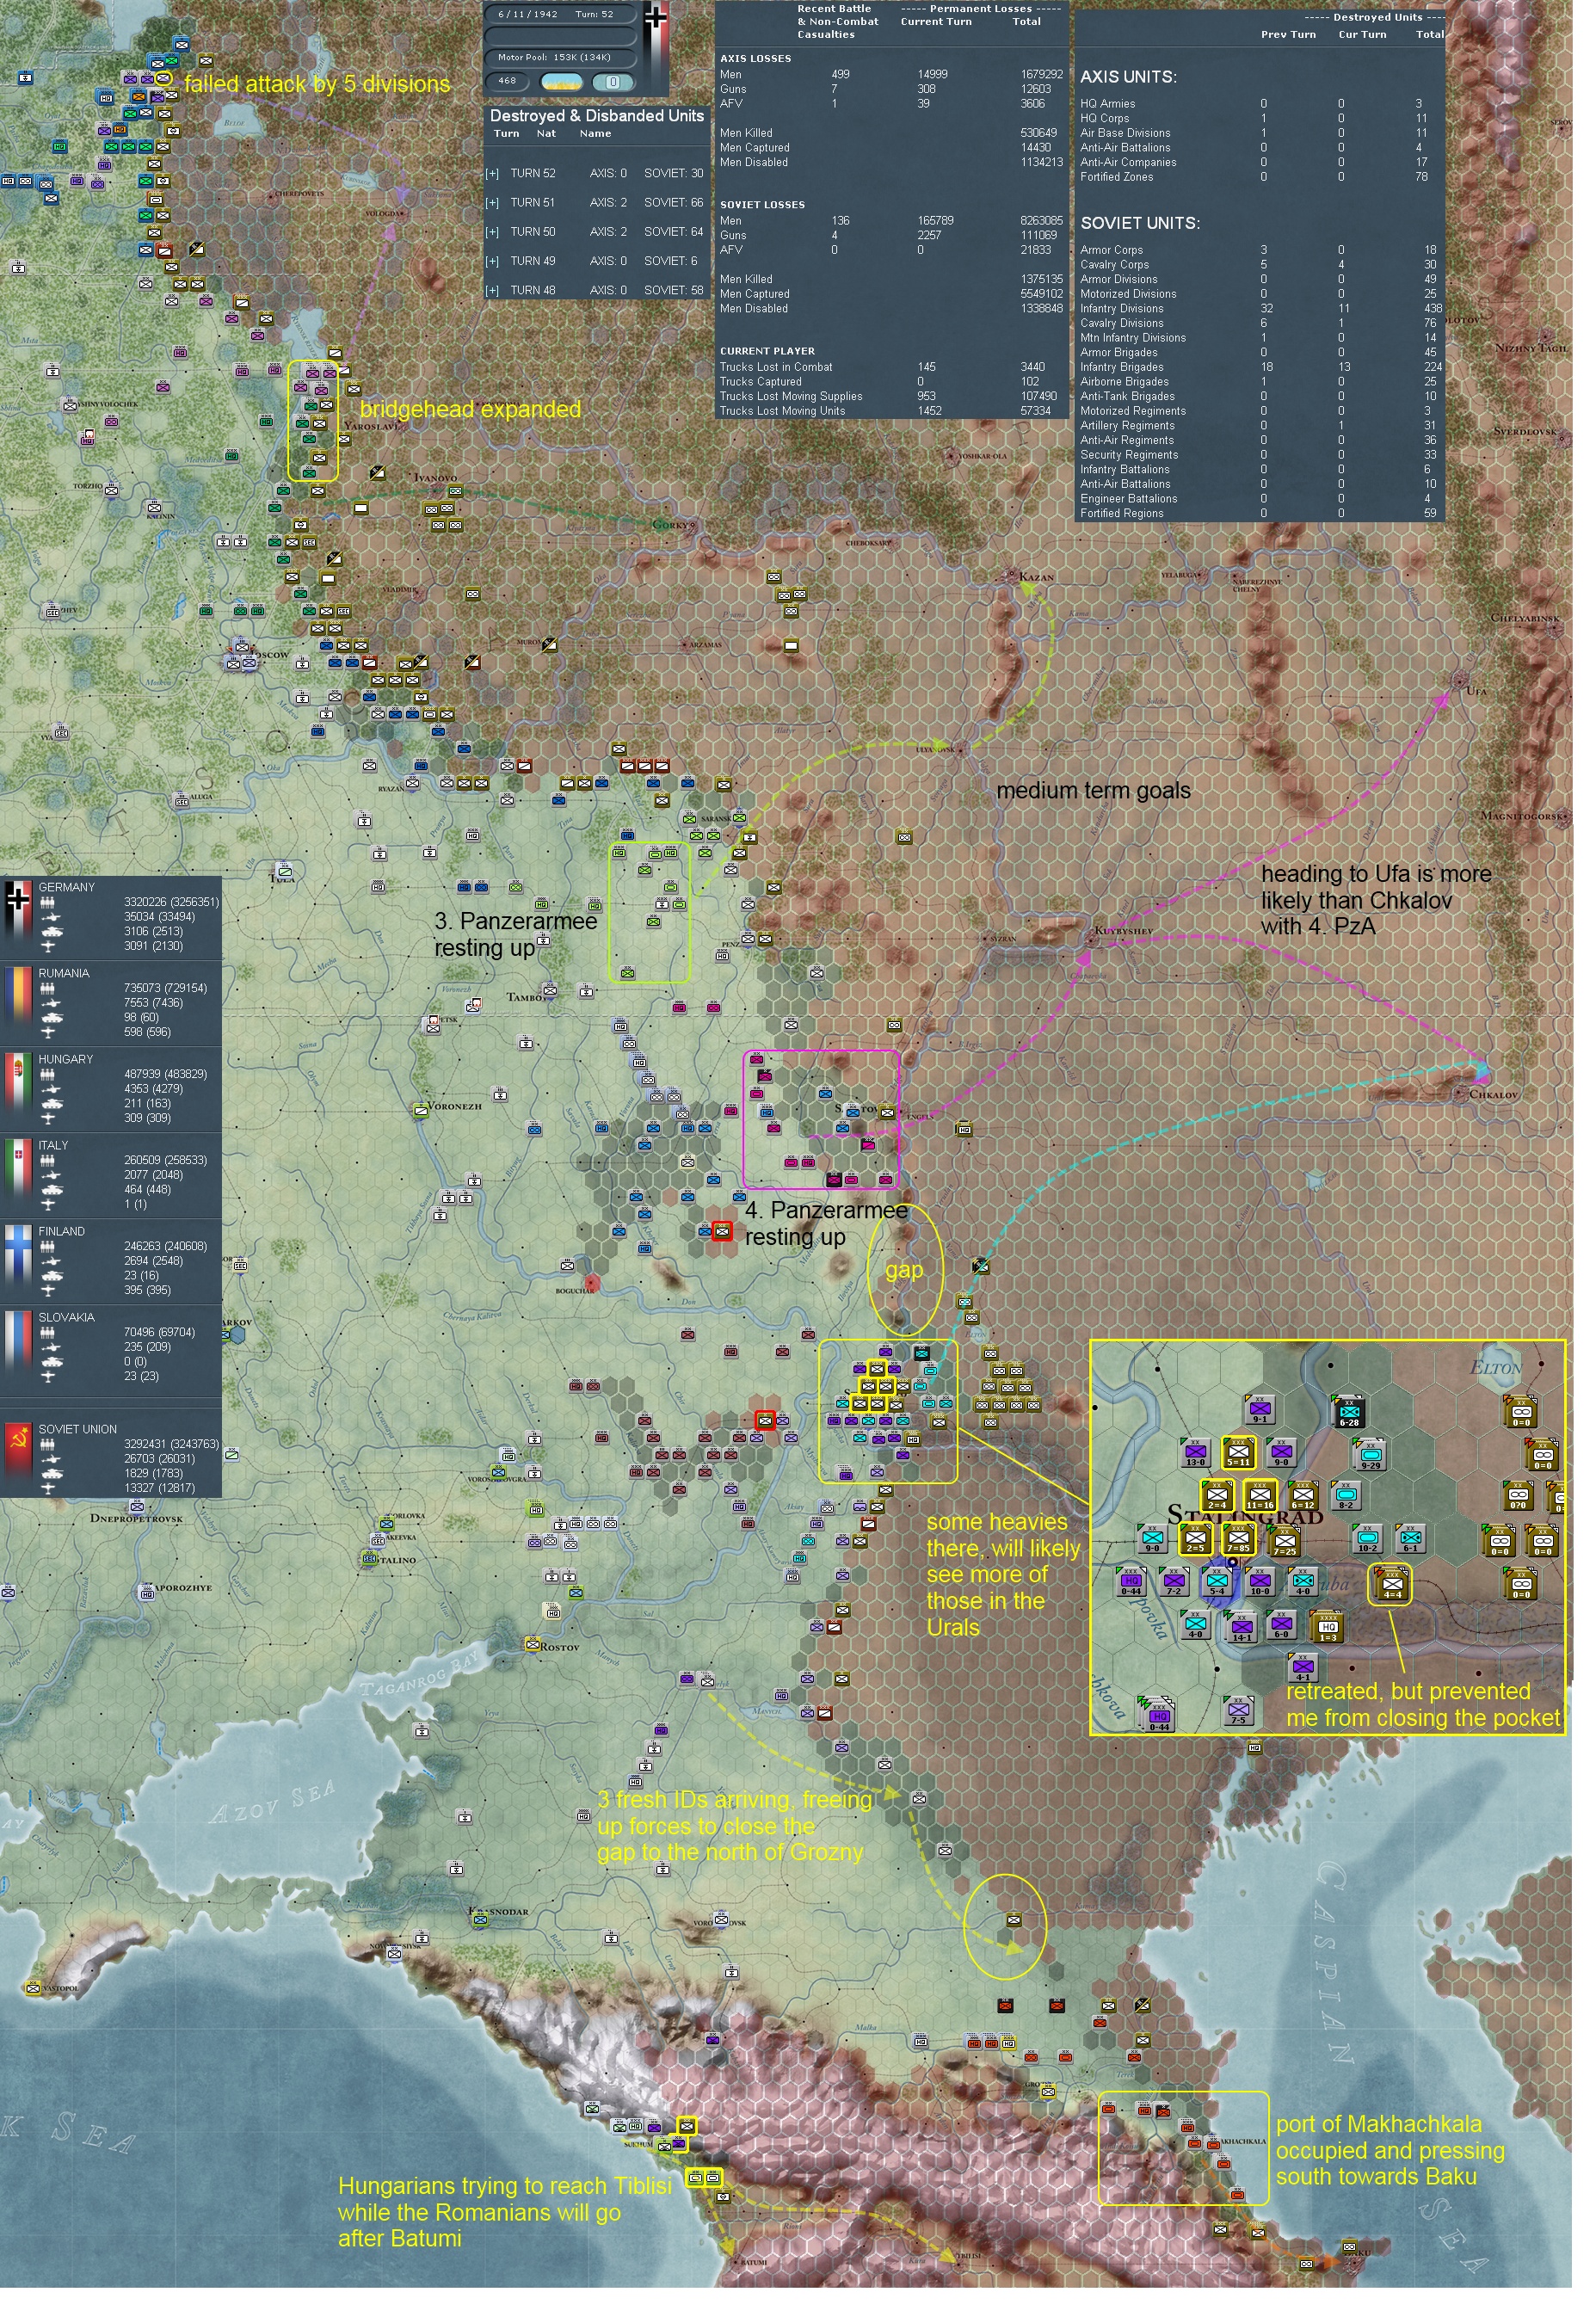Expand the TURN 49 destroyed units entry
Screen dimensions: 1596x2323
tap(492, 262)
